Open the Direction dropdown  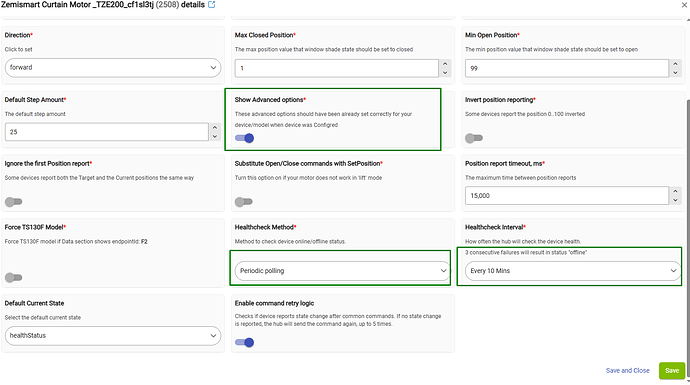pos(113,68)
